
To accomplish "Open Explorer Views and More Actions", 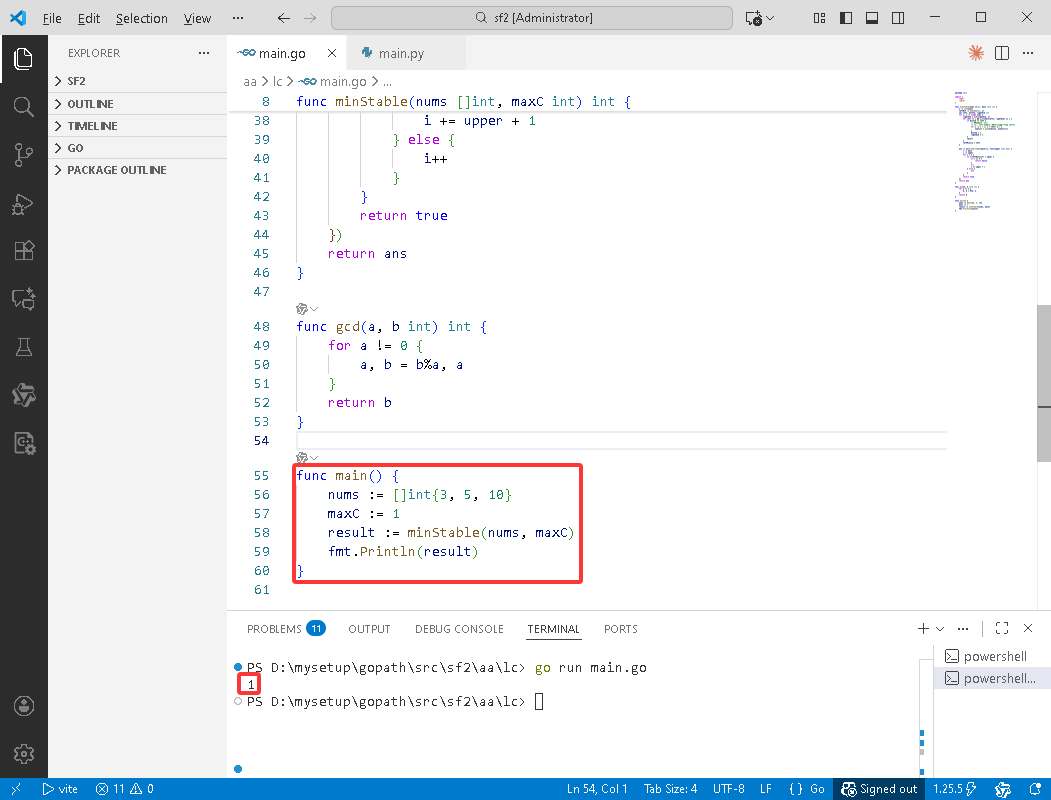I will [x=204, y=53].
